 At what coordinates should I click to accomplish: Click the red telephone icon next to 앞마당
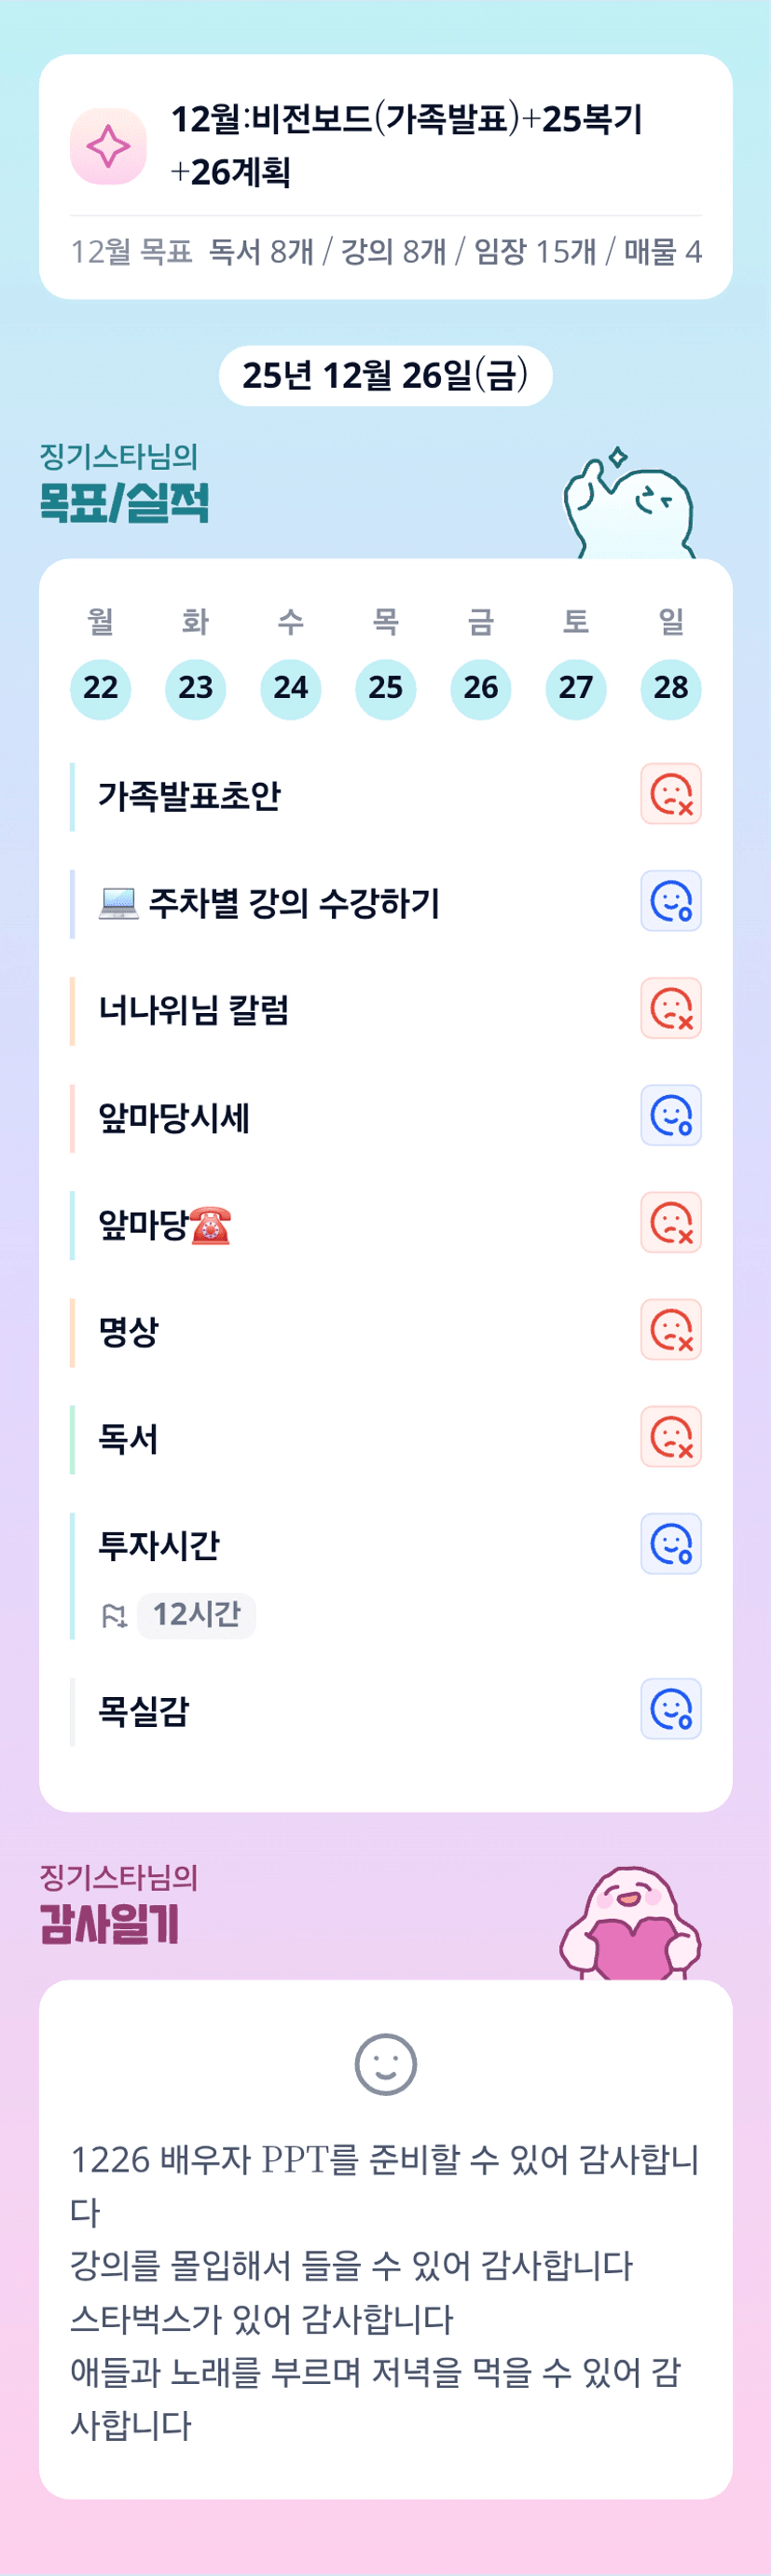point(210,1225)
